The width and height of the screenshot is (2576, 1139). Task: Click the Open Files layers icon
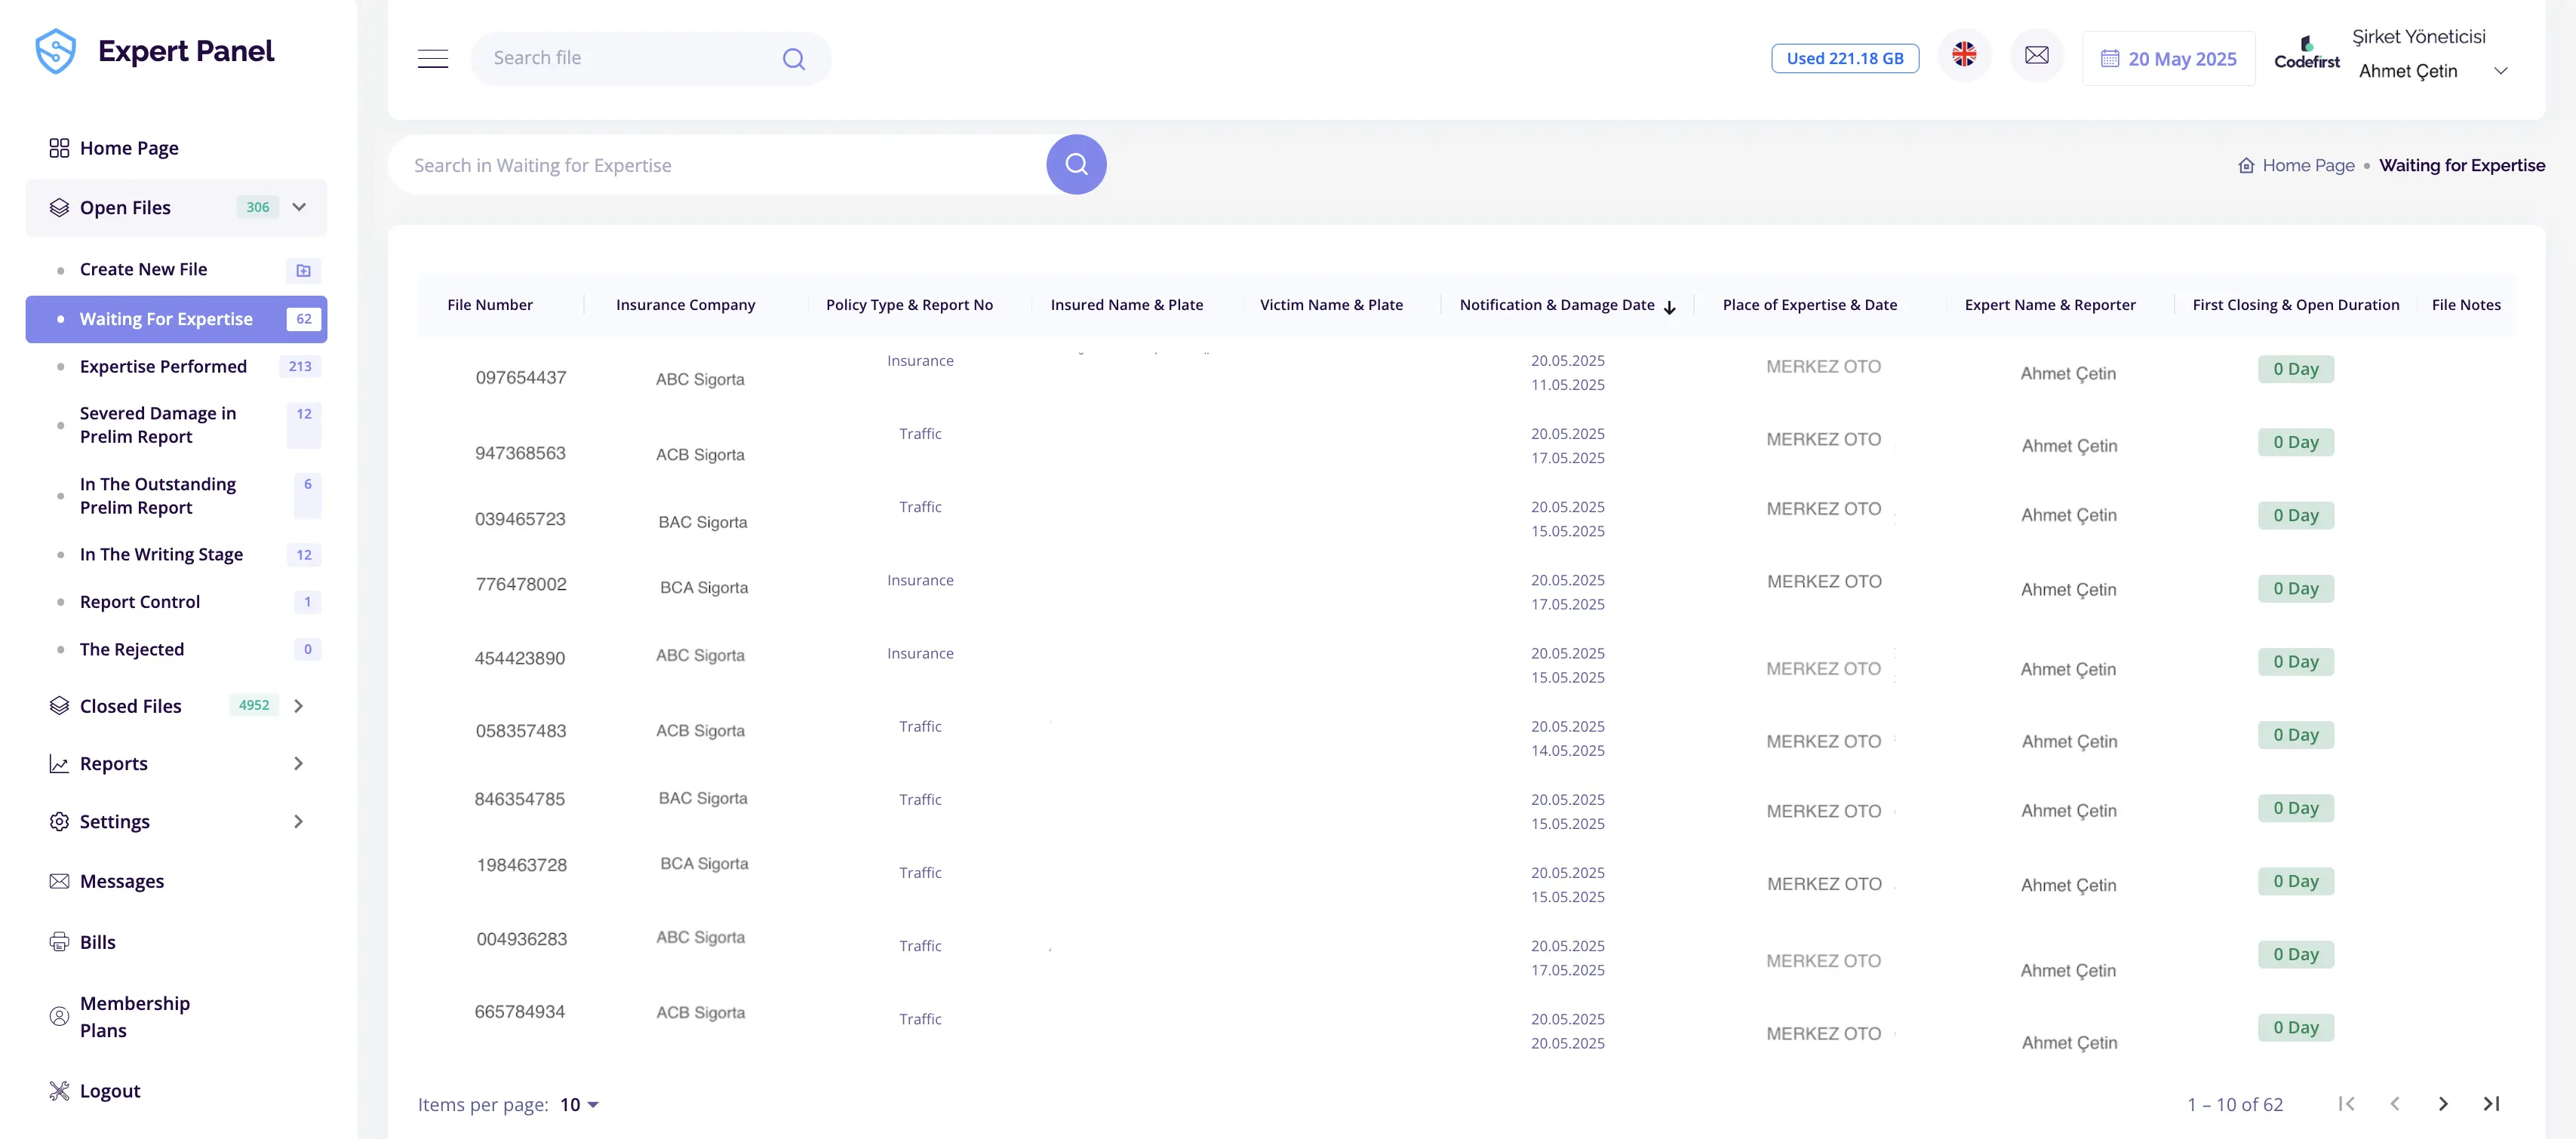tap(59, 207)
